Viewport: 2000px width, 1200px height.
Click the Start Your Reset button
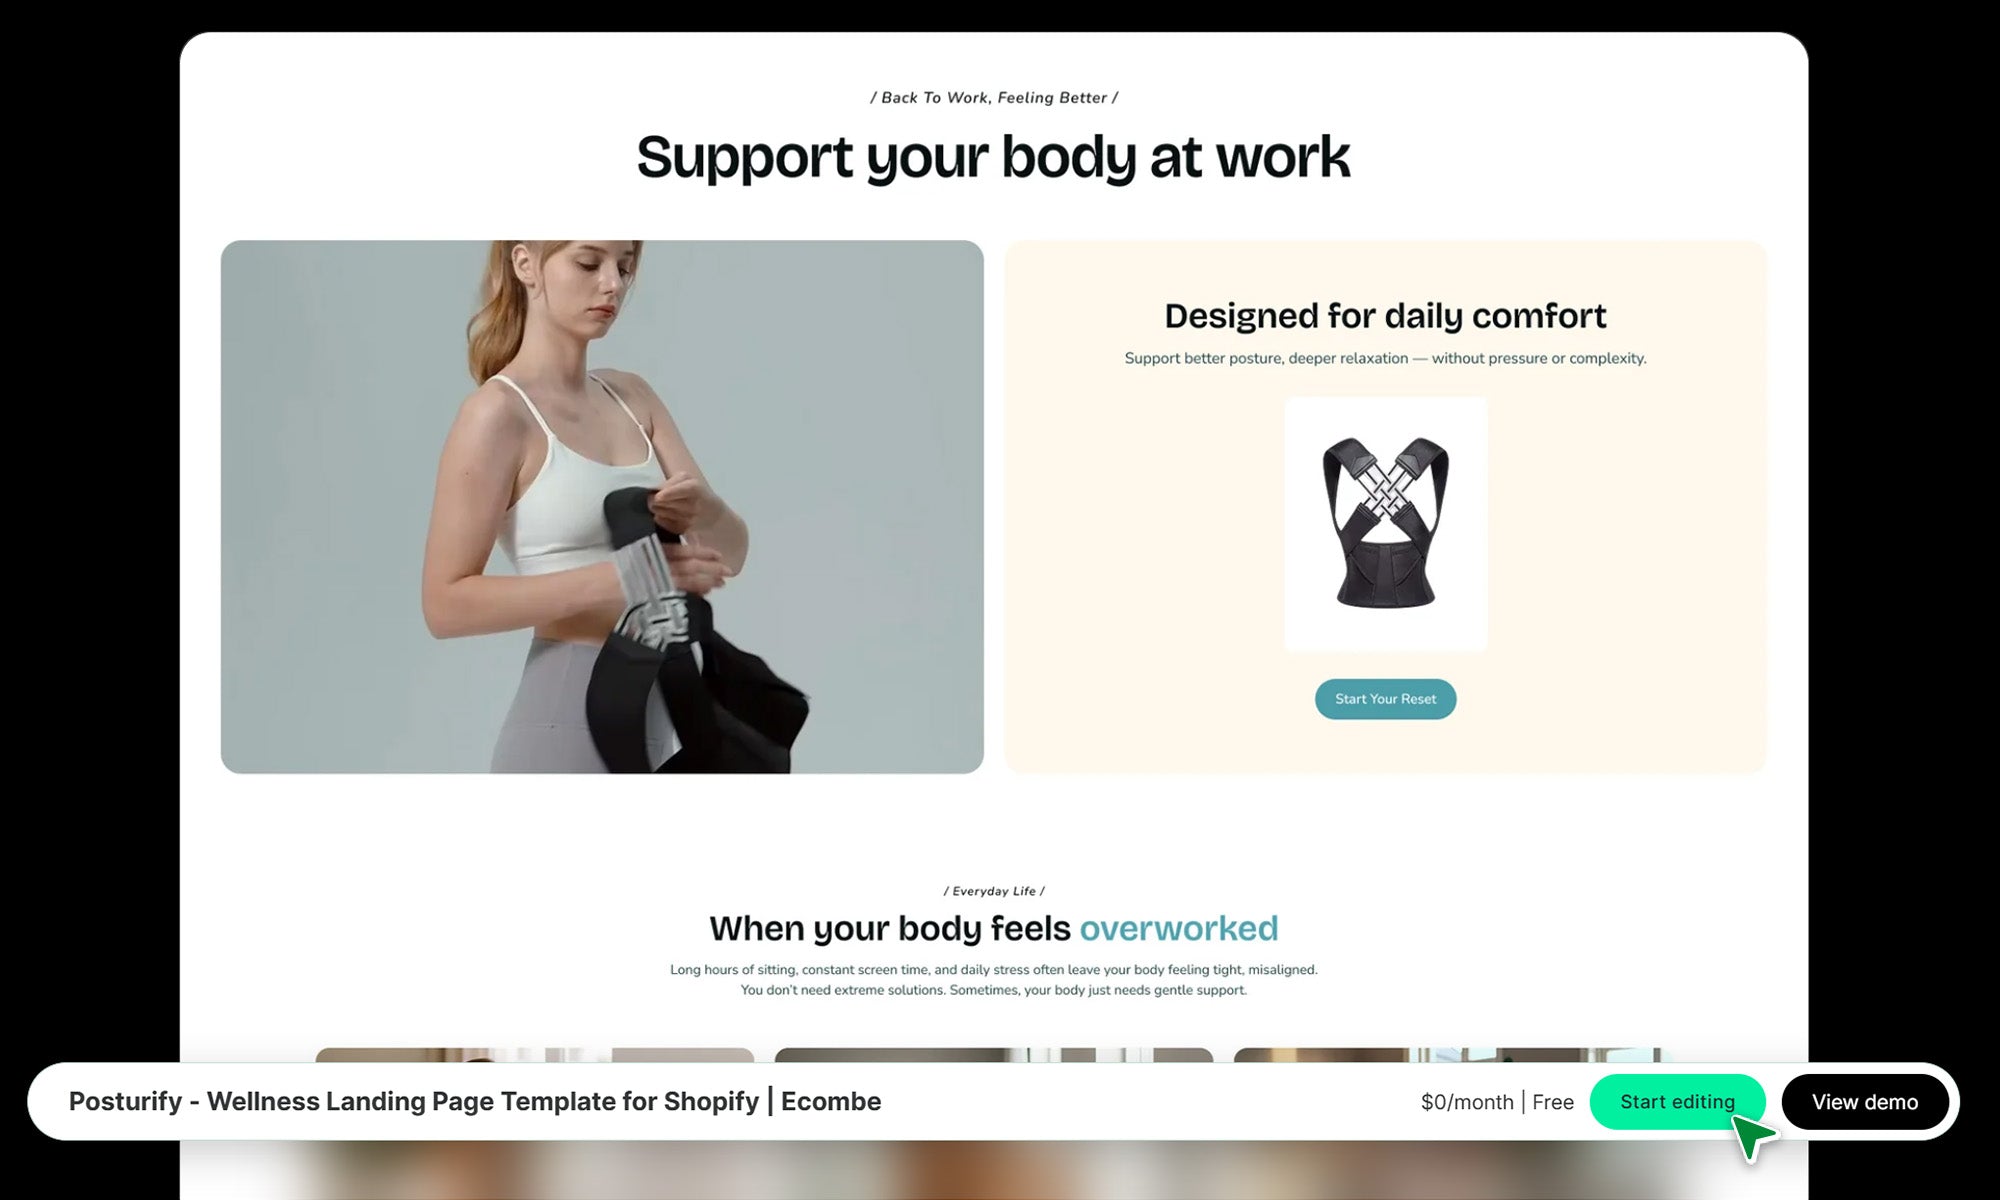click(1385, 699)
